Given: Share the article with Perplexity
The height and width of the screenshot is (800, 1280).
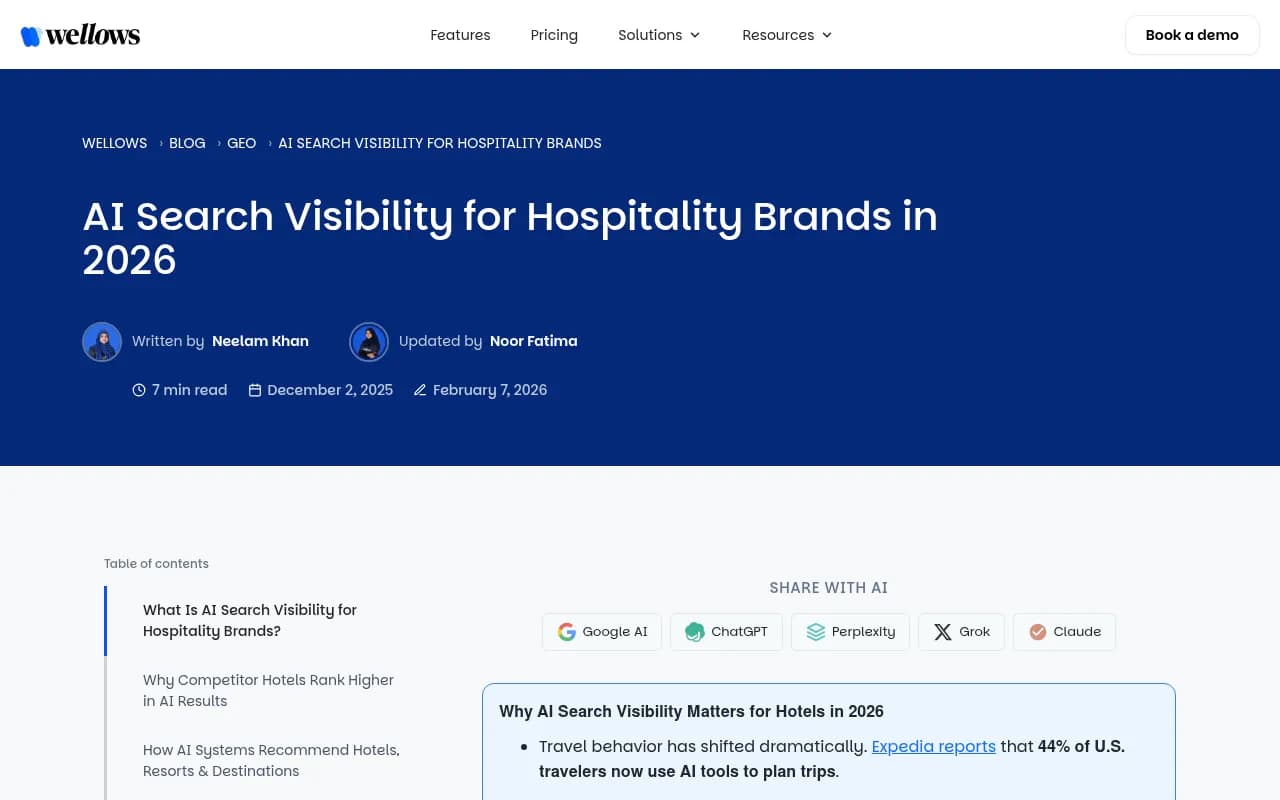Looking at the screenshot, I should pyautogui.click(x=850, y=632).
